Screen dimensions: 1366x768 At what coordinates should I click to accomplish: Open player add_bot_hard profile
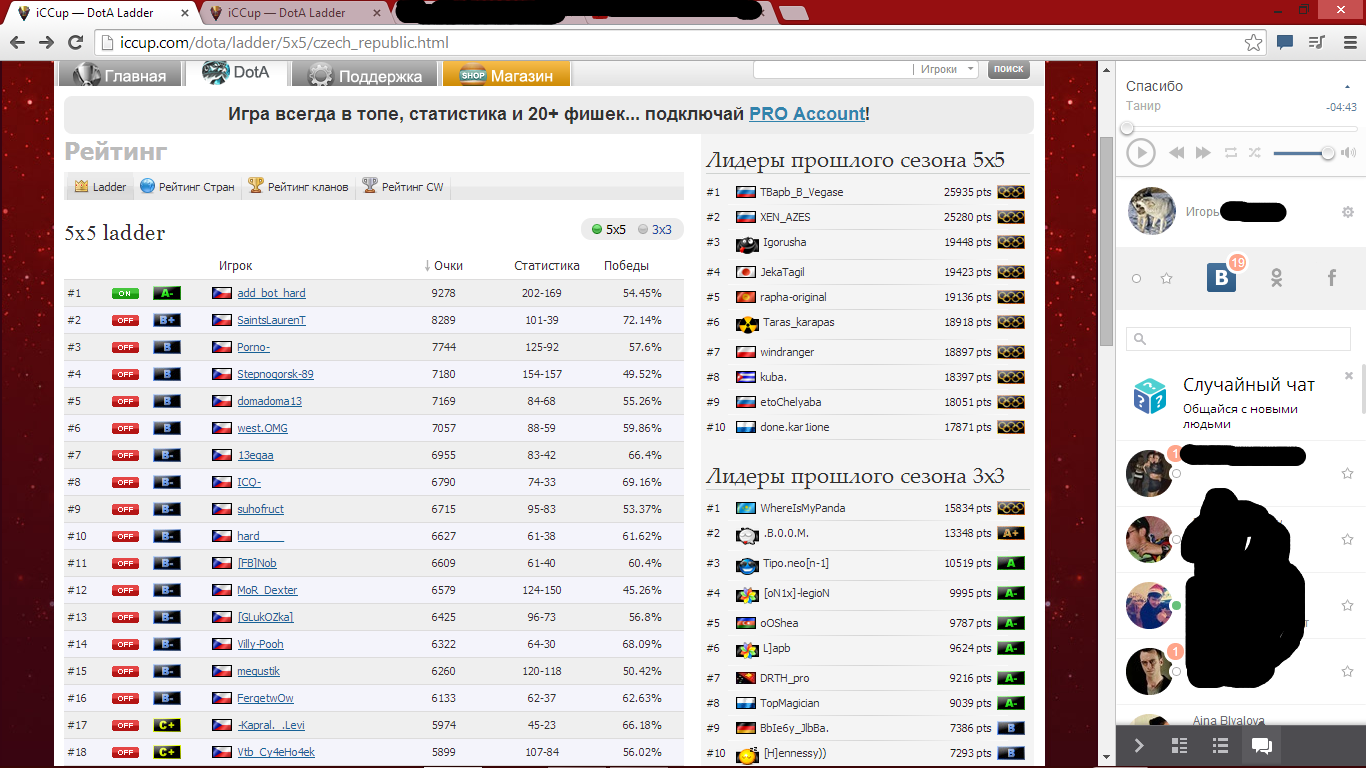(271, 293)
